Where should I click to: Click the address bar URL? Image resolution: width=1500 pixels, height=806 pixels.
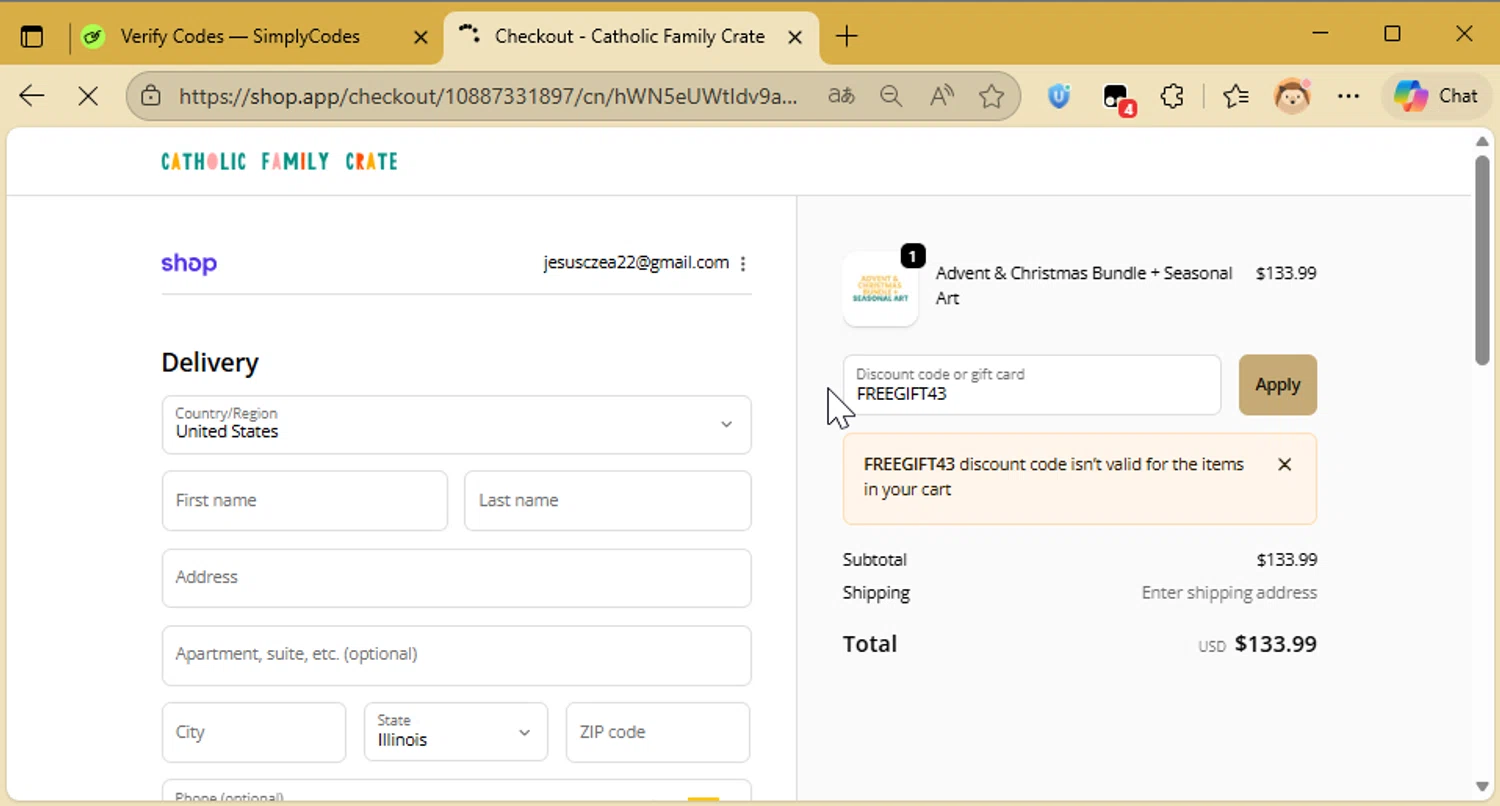pos(488,96)
